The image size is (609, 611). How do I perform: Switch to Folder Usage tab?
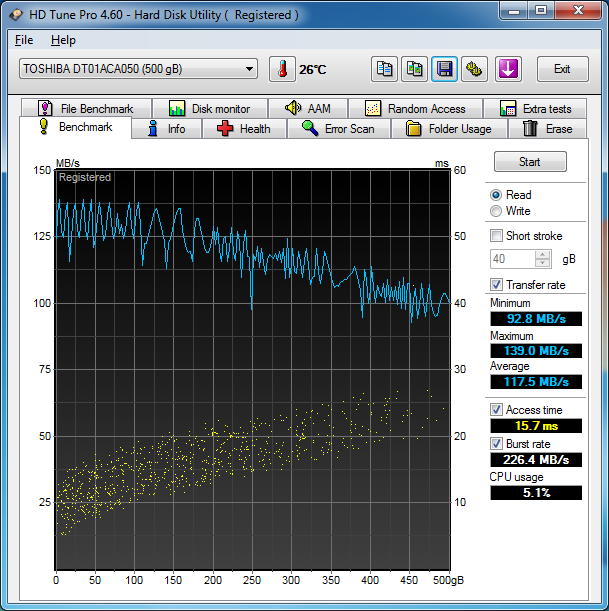(x=449, y=129)
